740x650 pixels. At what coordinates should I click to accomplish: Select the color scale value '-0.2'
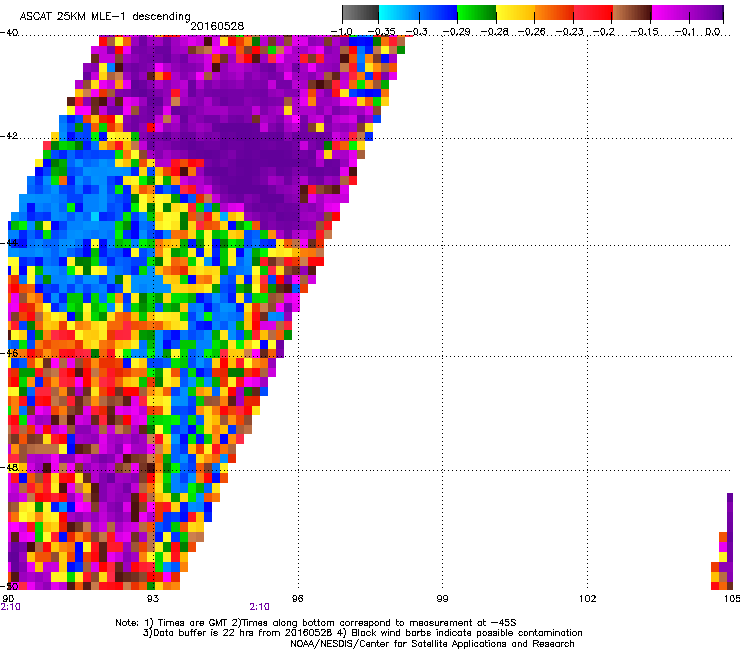click(604, 32)
